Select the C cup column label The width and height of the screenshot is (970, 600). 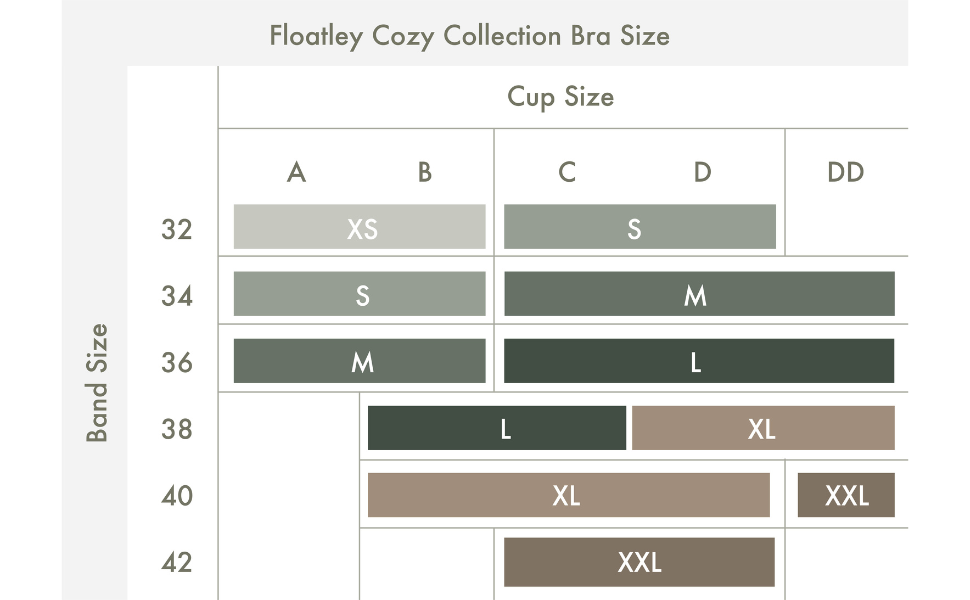(x=567, y=172)
